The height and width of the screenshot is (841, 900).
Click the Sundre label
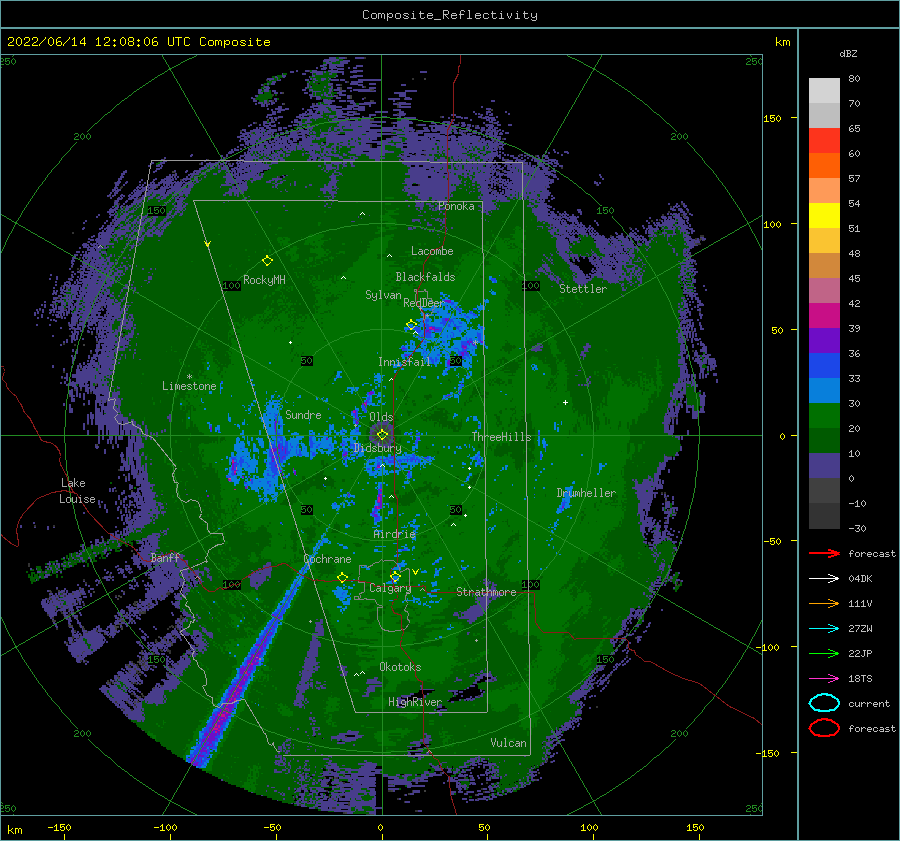pyautogui.click(x=303, y=415)
